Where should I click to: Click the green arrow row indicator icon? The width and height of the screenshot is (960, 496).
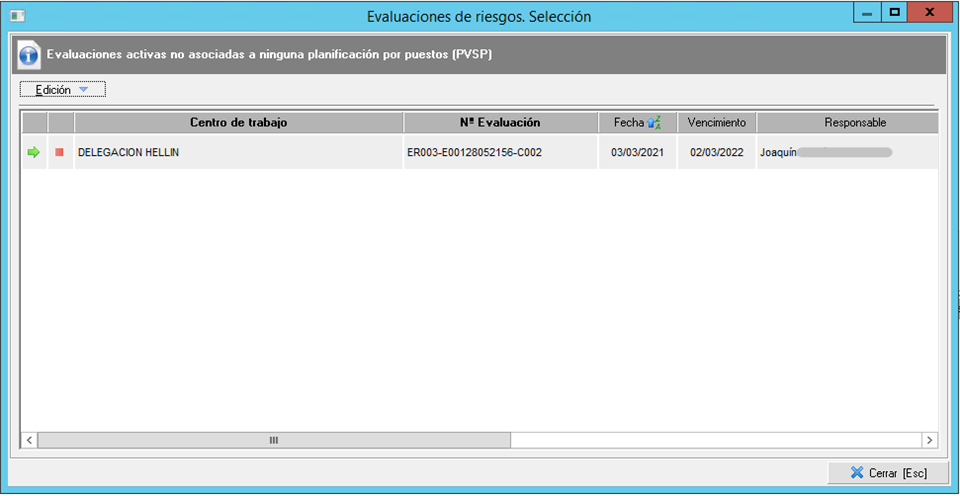click(34, 152)
